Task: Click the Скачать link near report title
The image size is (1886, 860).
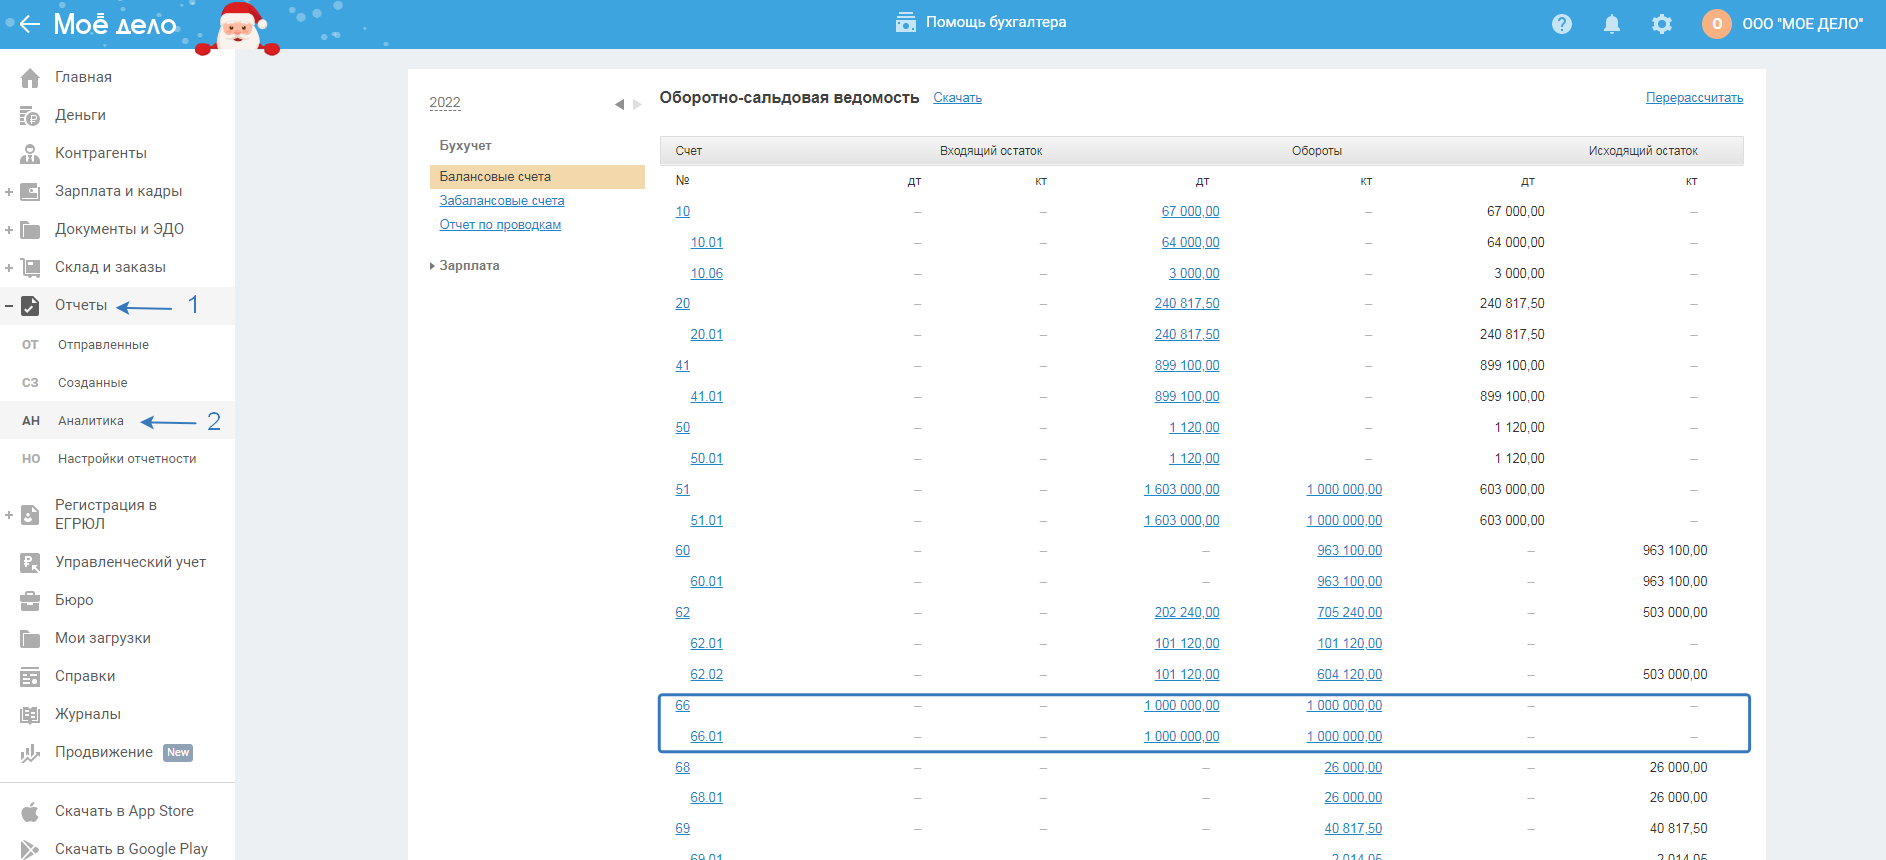Action: (957, 98)
